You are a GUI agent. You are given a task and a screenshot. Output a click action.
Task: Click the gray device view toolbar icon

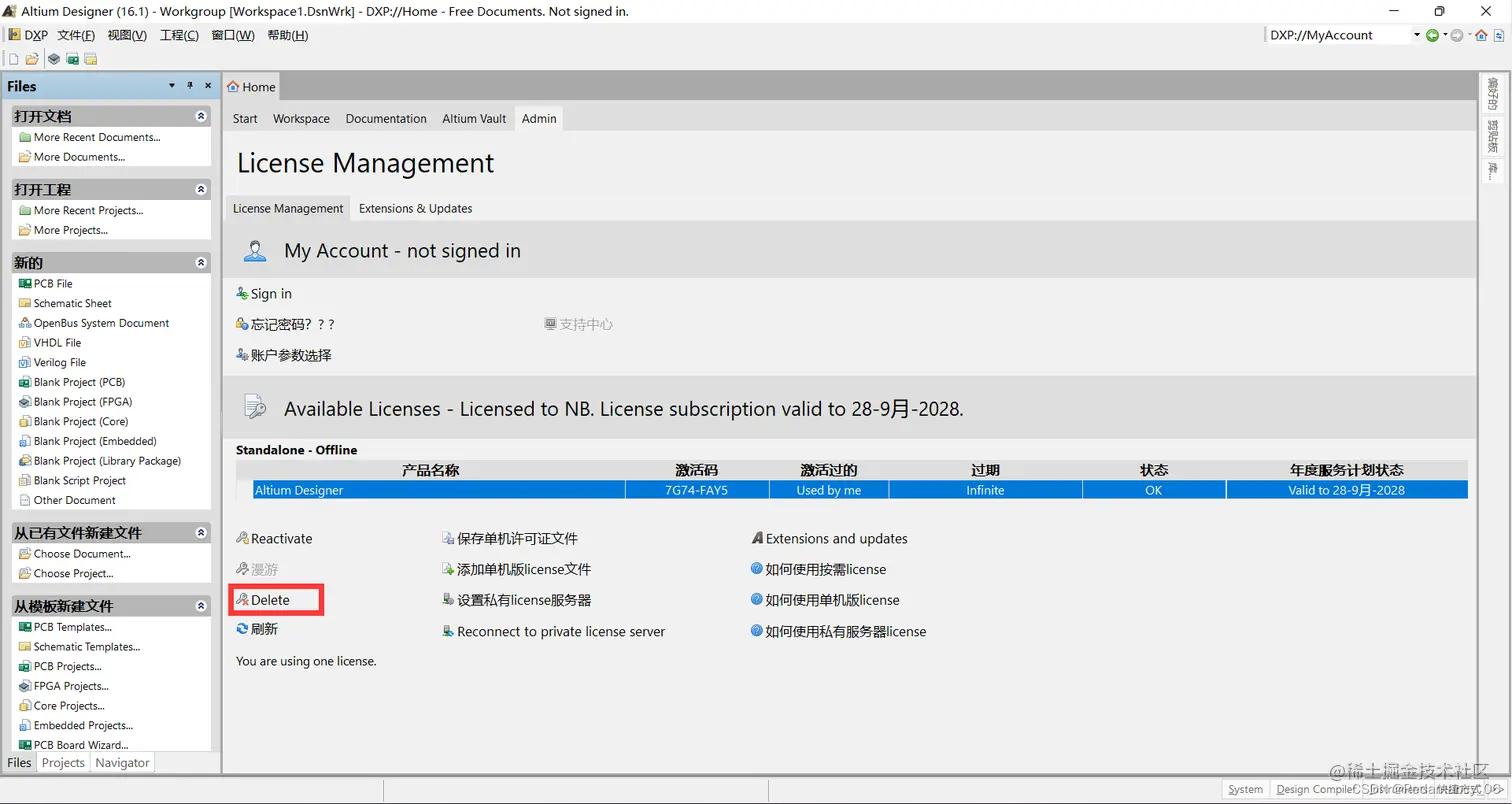point(54,59)
